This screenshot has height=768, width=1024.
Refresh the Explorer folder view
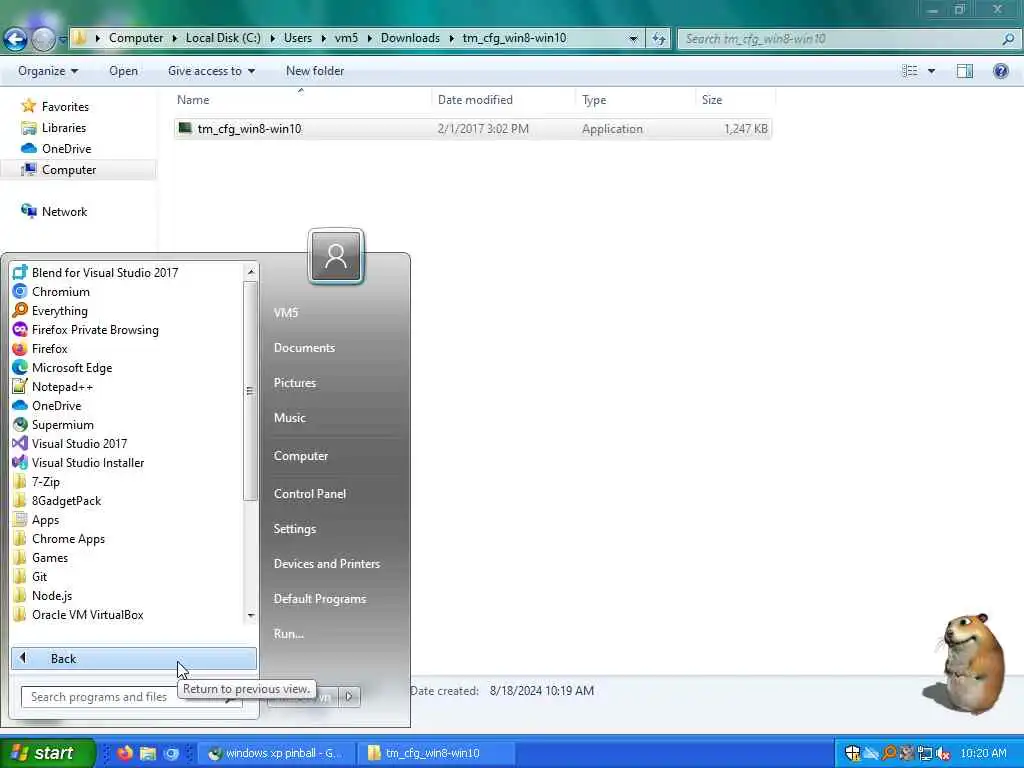click(658, 39)
